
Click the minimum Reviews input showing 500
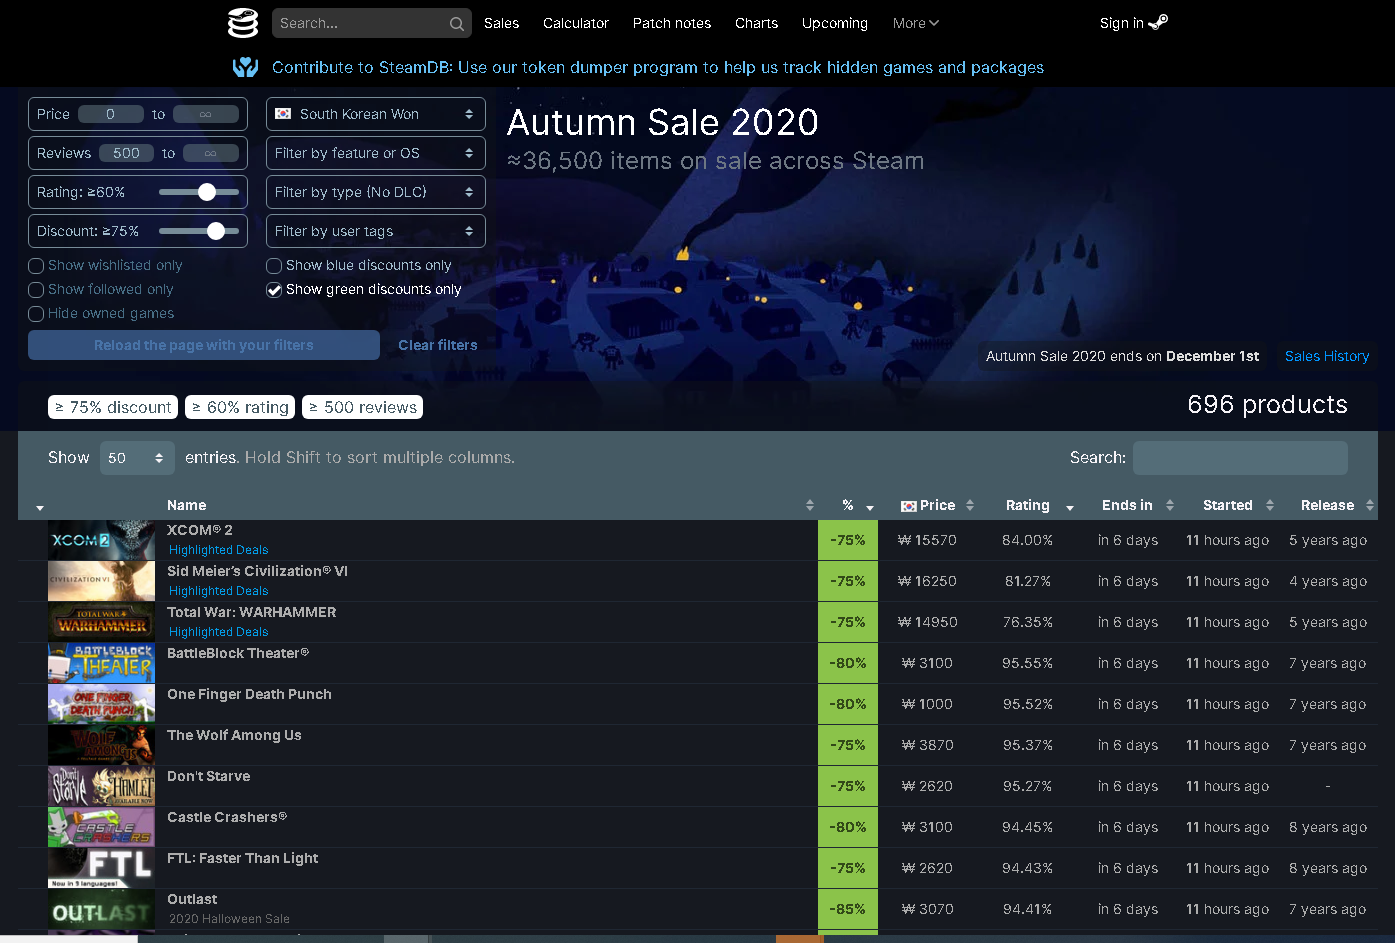126,153
